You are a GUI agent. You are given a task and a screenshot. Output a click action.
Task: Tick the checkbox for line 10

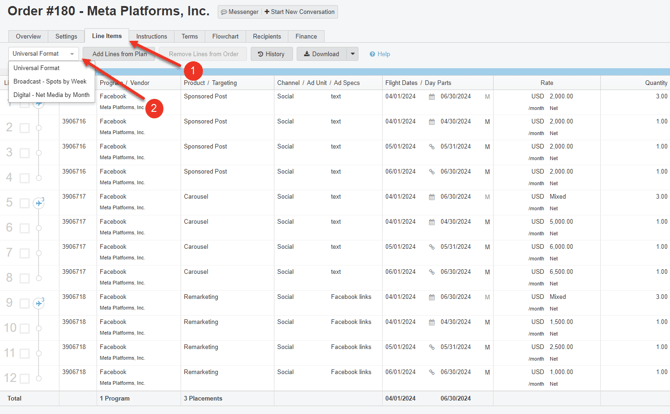coord(25,329)
